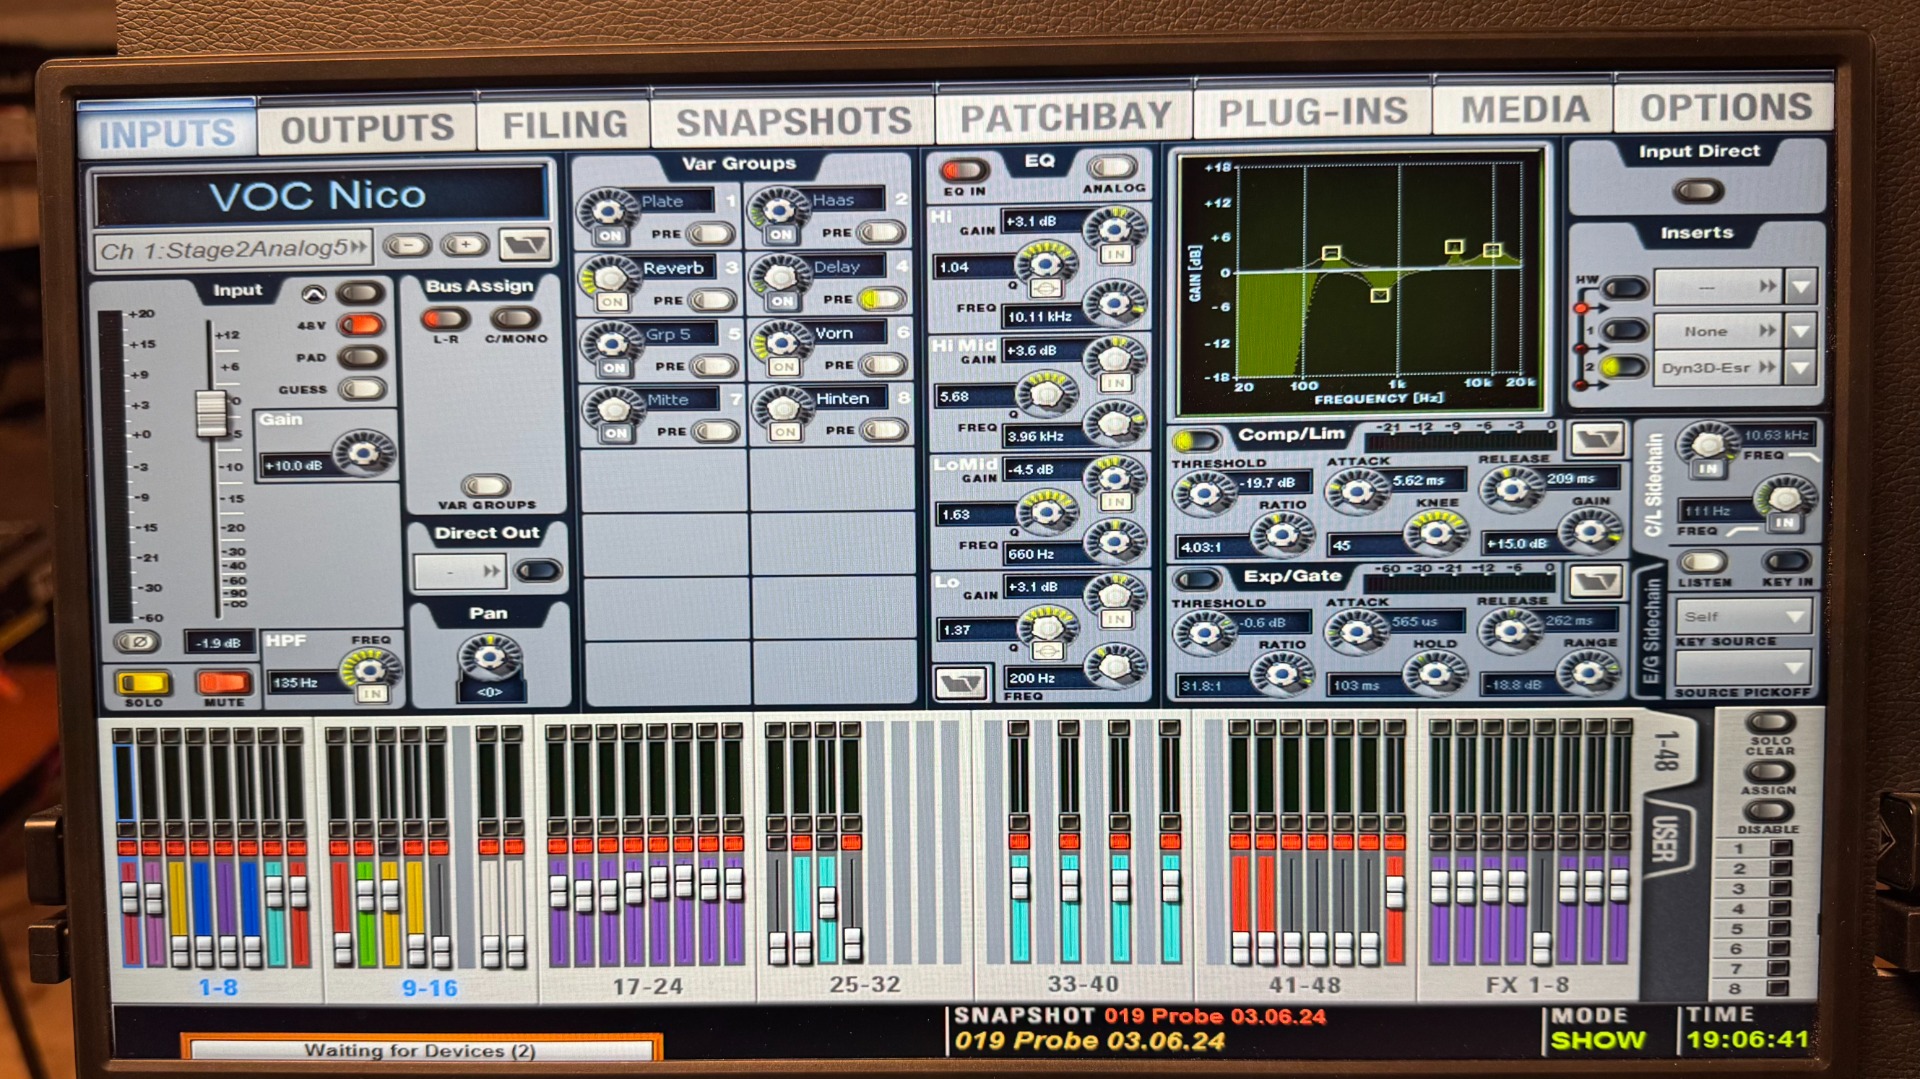Open the PLUG-INS tab

[1312, 112]
